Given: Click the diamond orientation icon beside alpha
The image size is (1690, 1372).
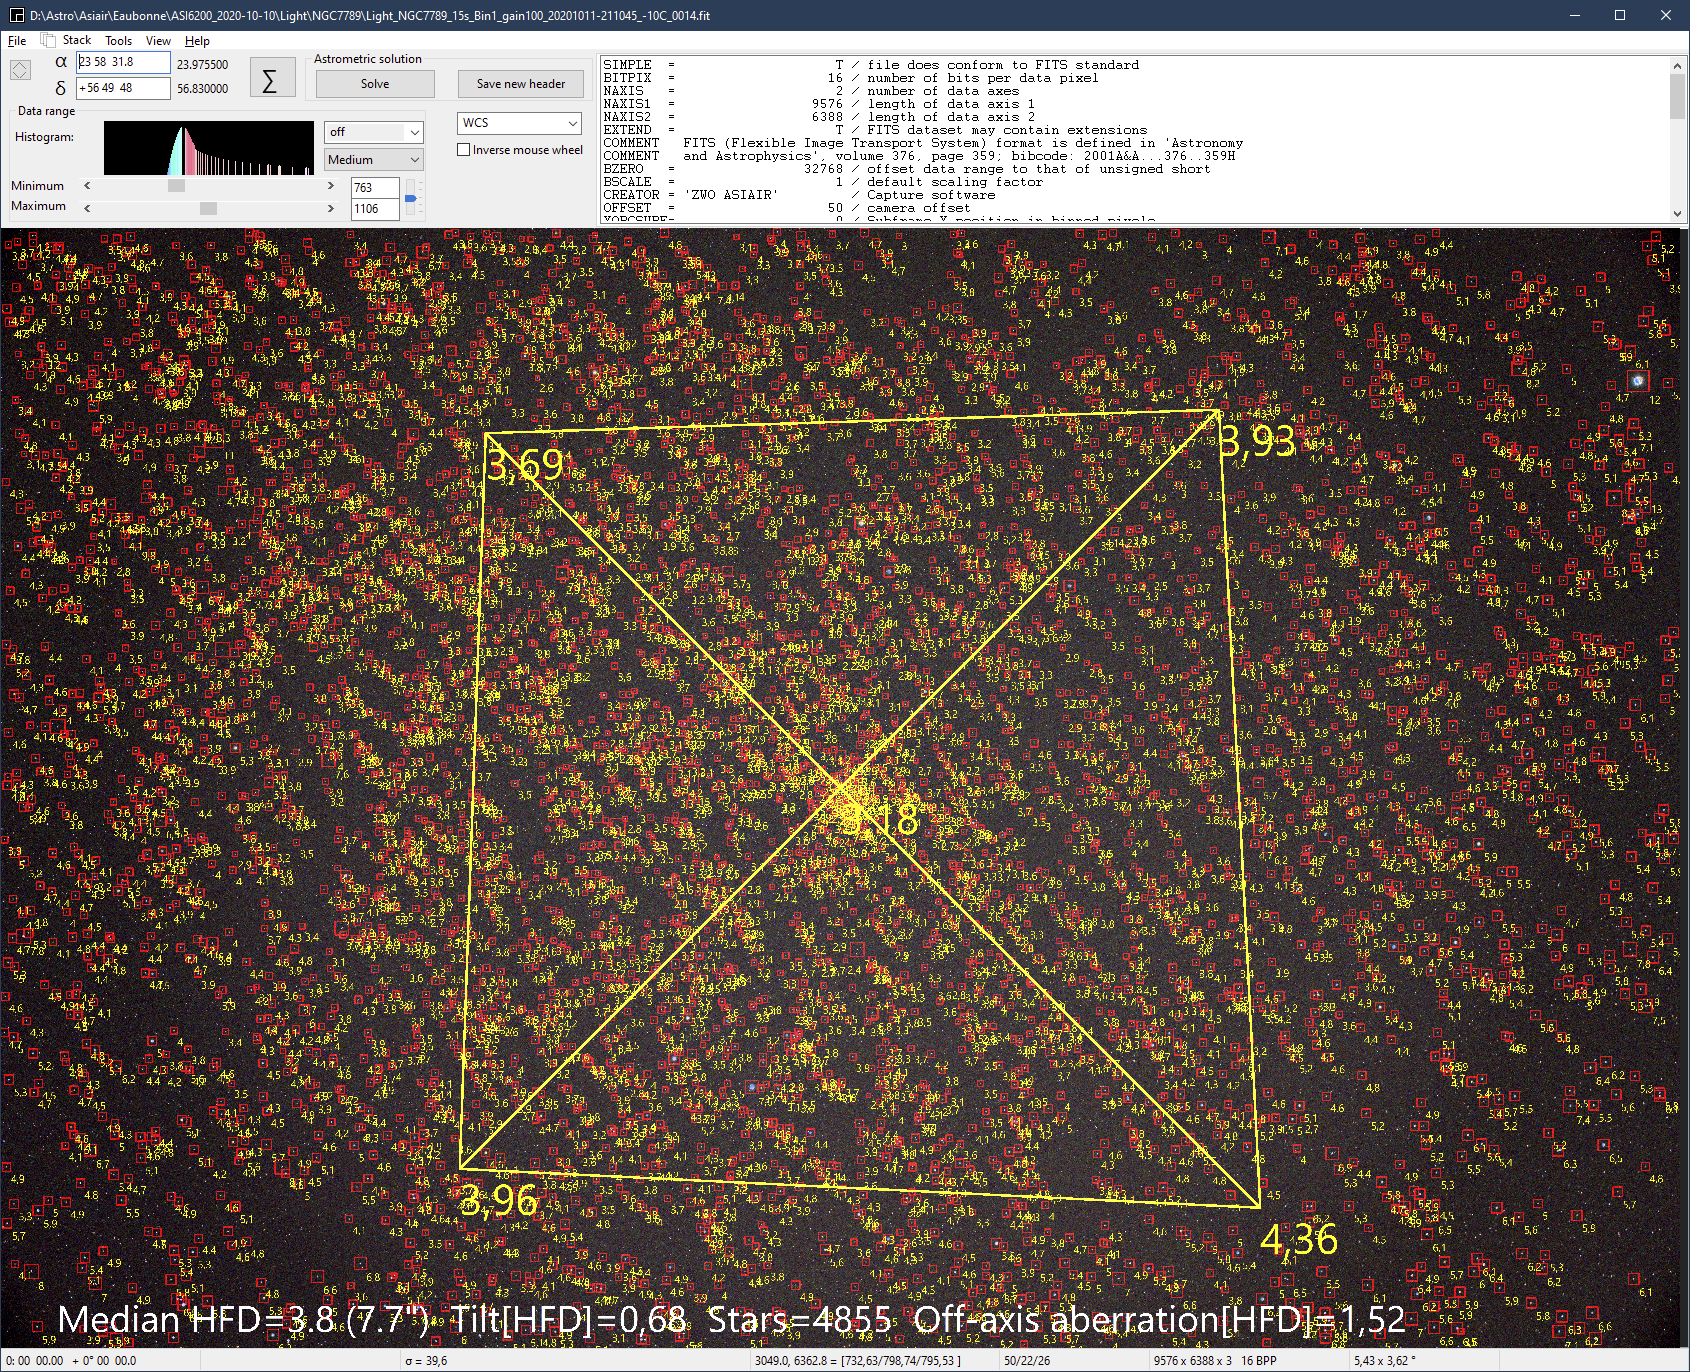Looking at the screenshot, I should tap(20, 70).
